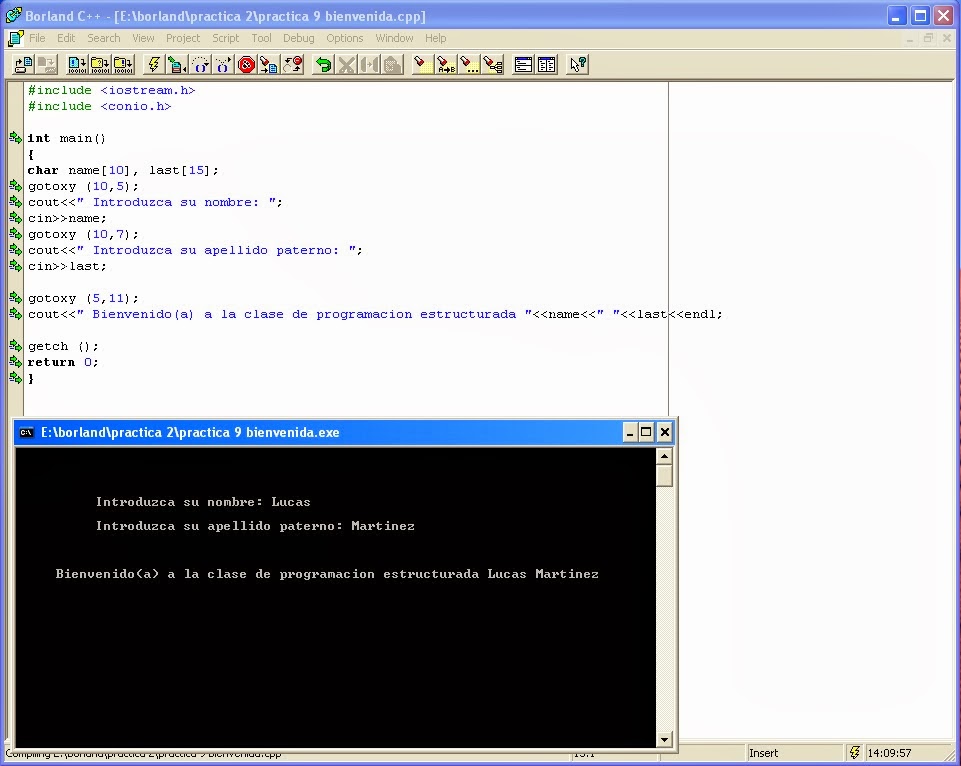Expand the Search menu

104,38
